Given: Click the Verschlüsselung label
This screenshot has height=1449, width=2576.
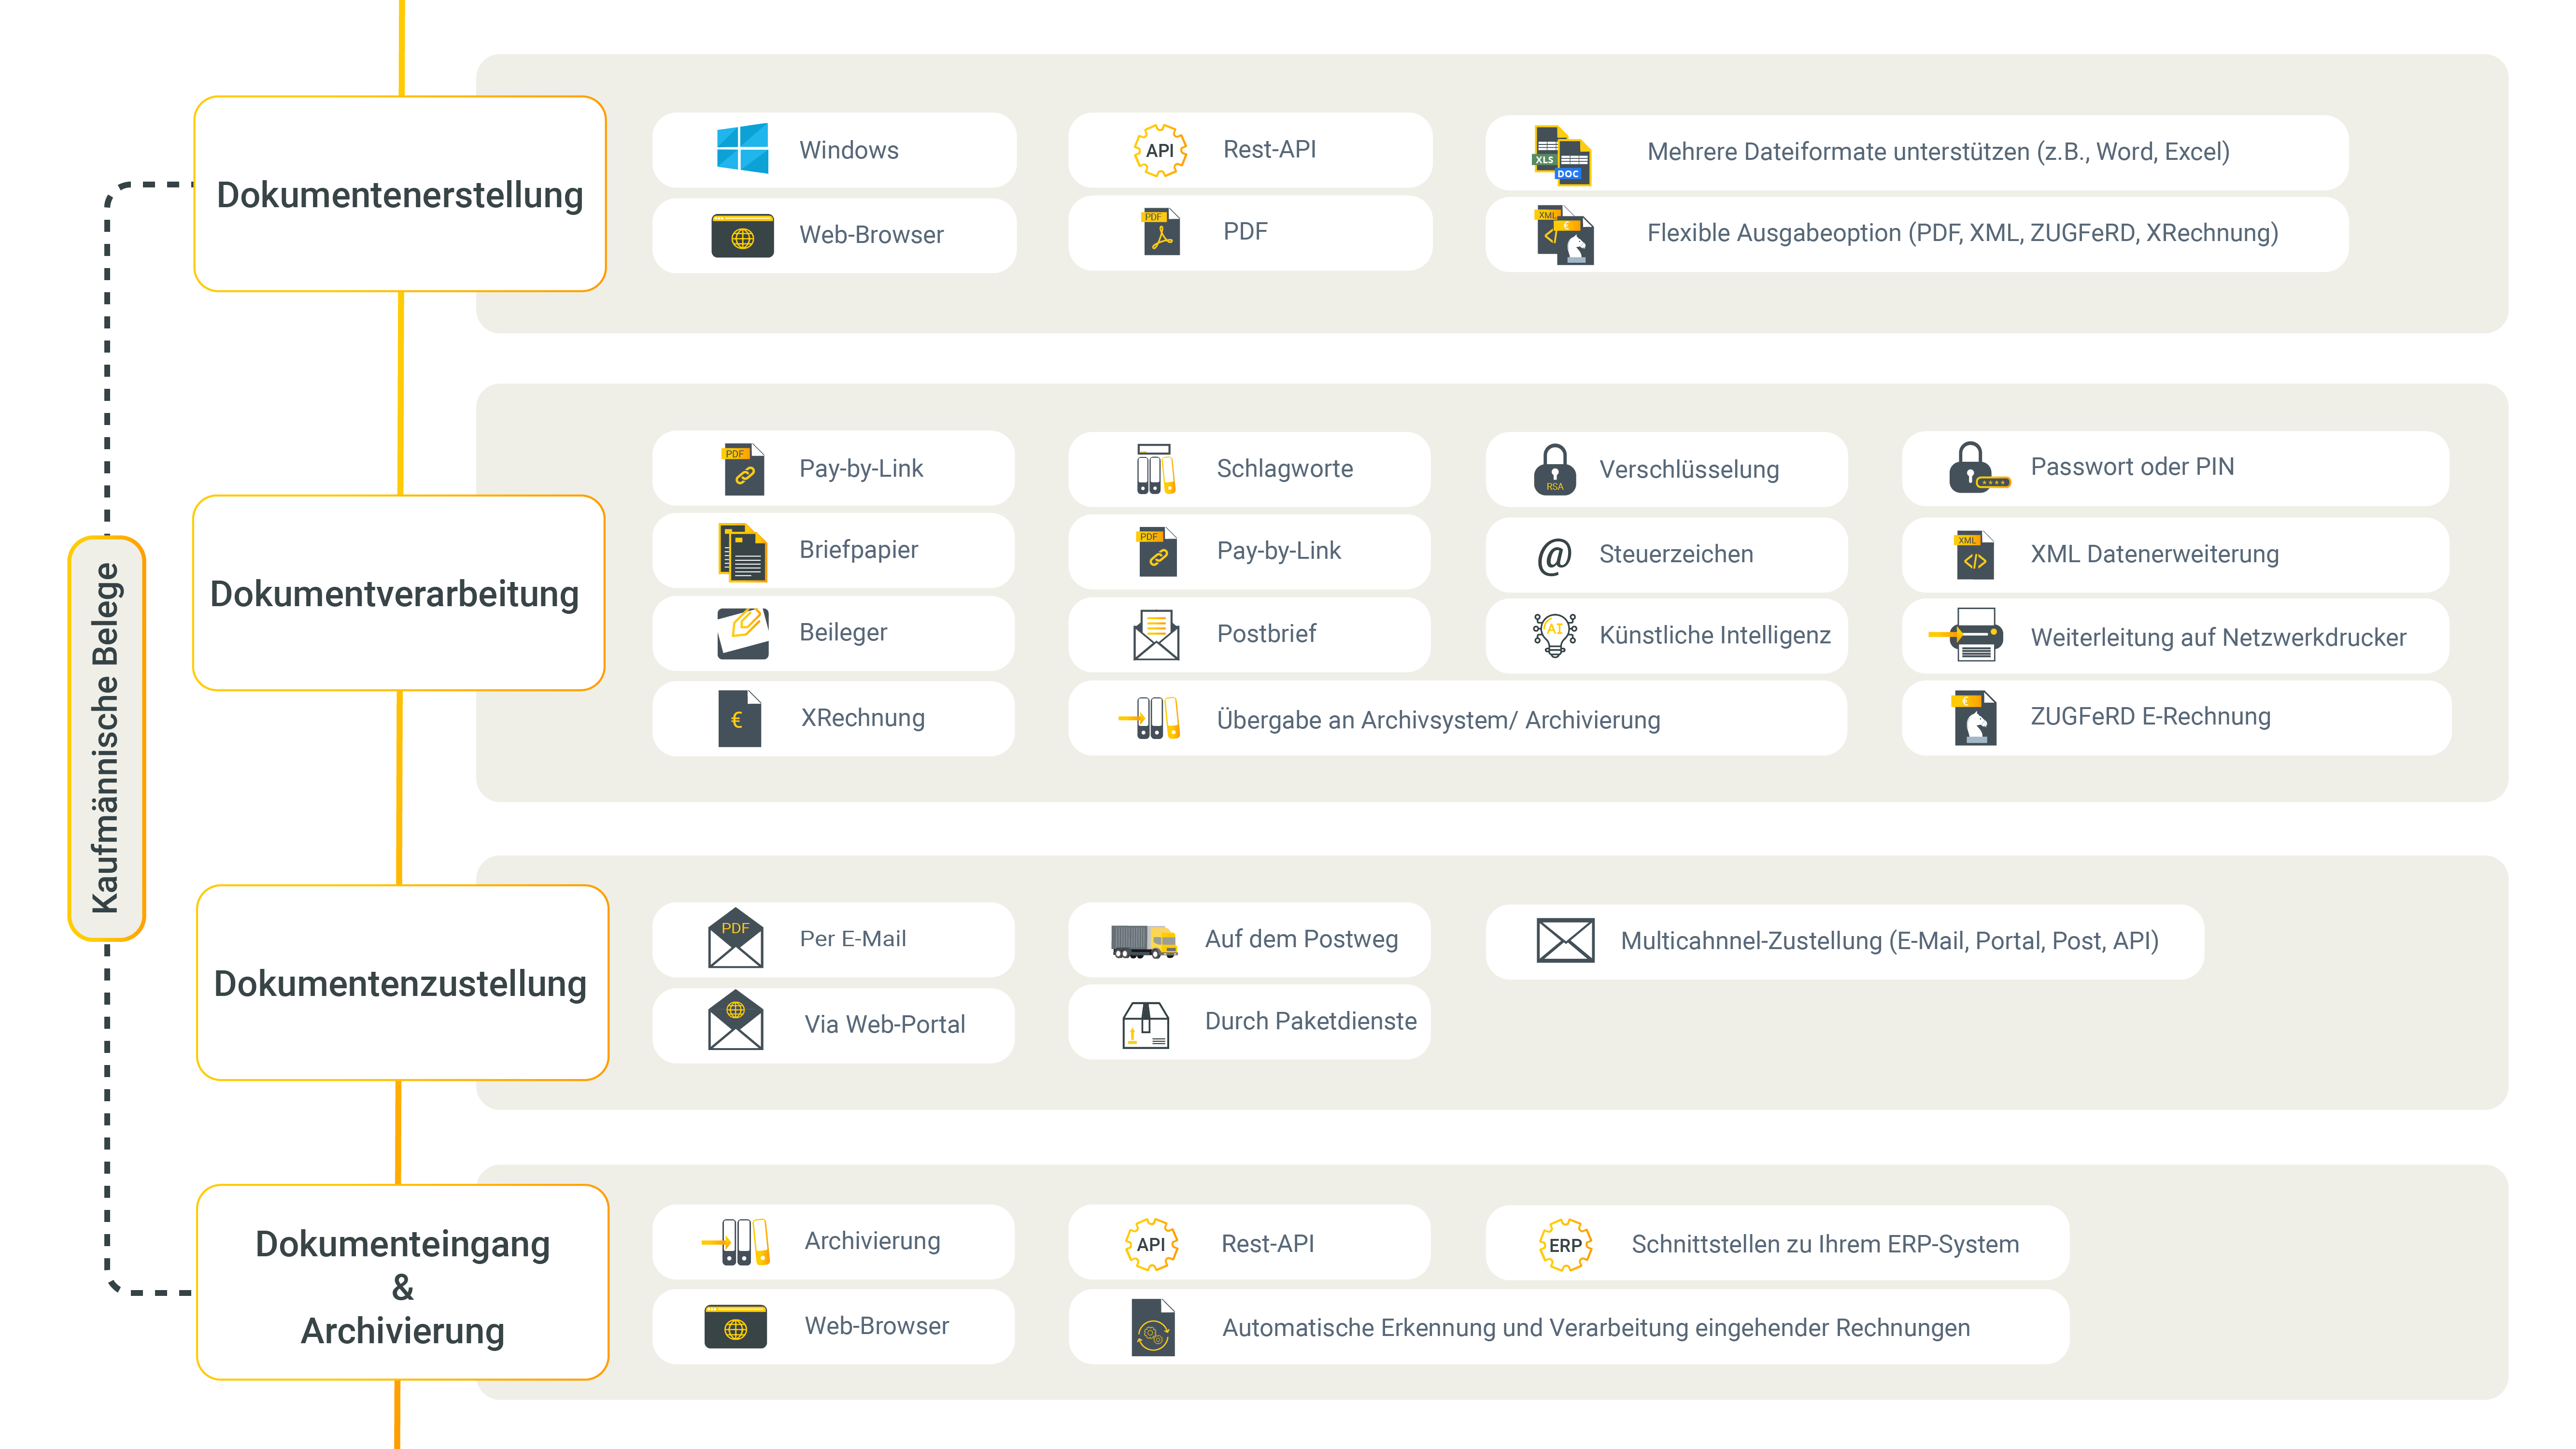Looking at the screenshot, I should click(1689, 470).
